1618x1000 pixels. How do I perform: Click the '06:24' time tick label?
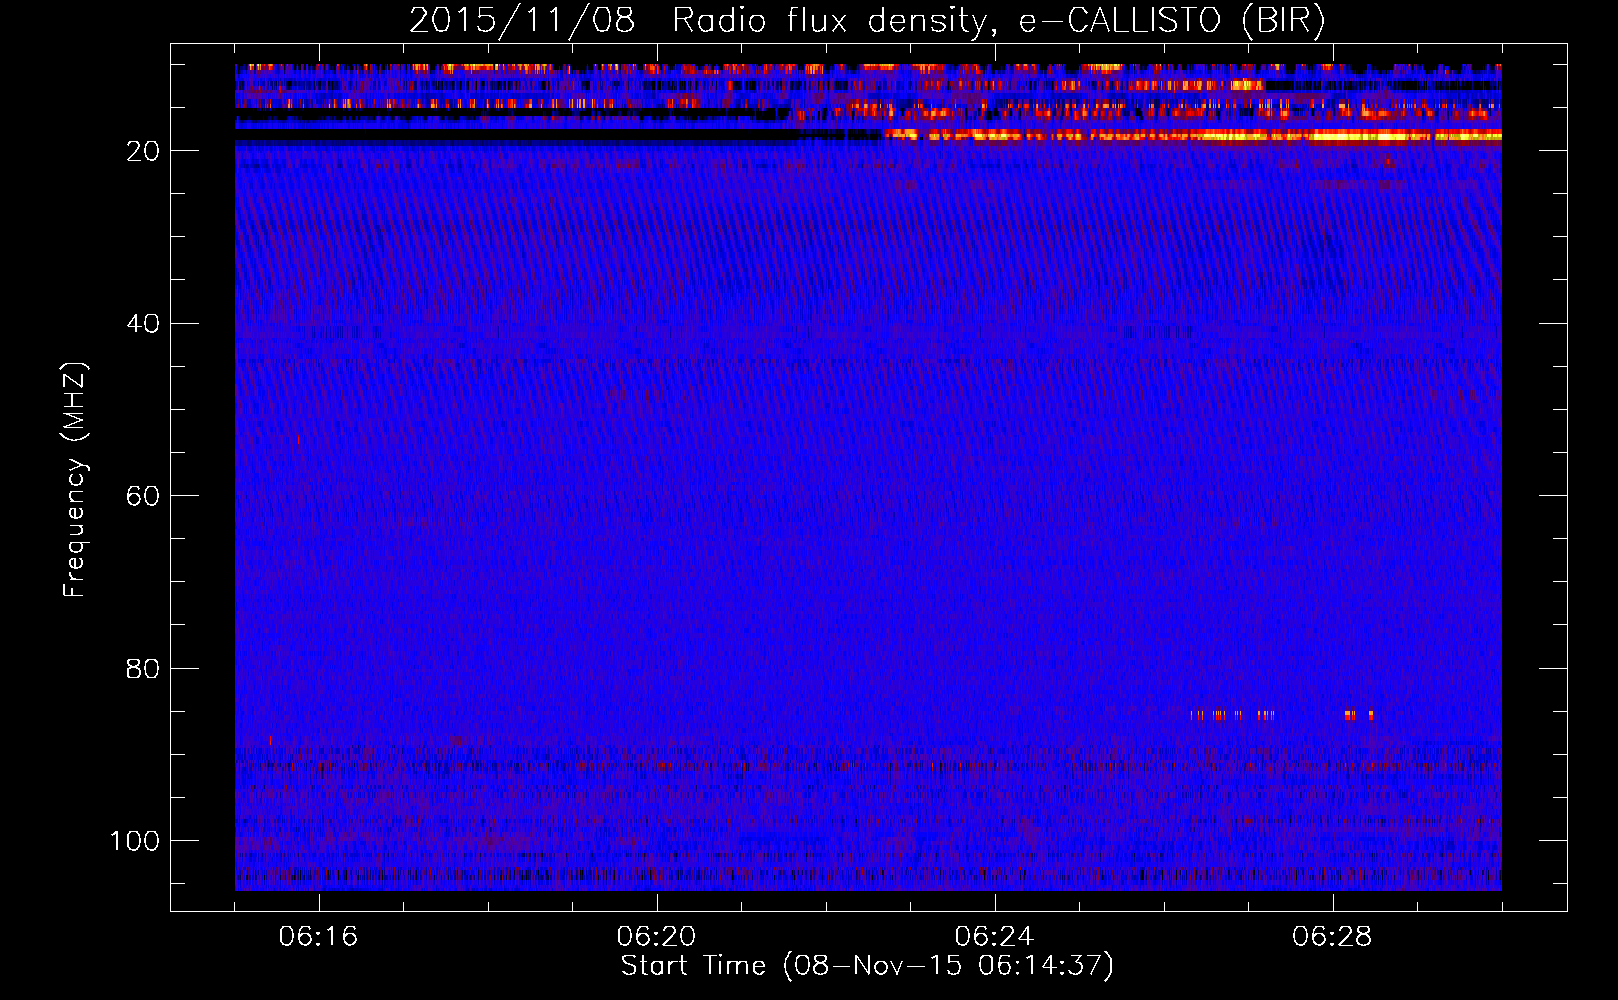pos(994,937)
